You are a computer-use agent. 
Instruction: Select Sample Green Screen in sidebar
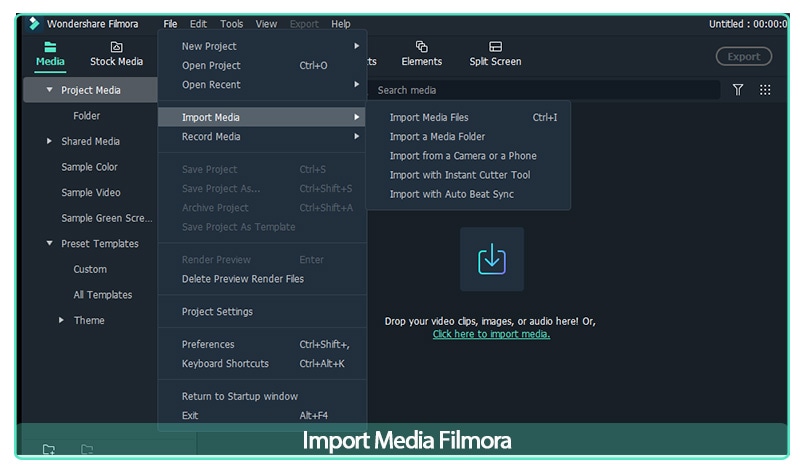(x=107, y=218)
